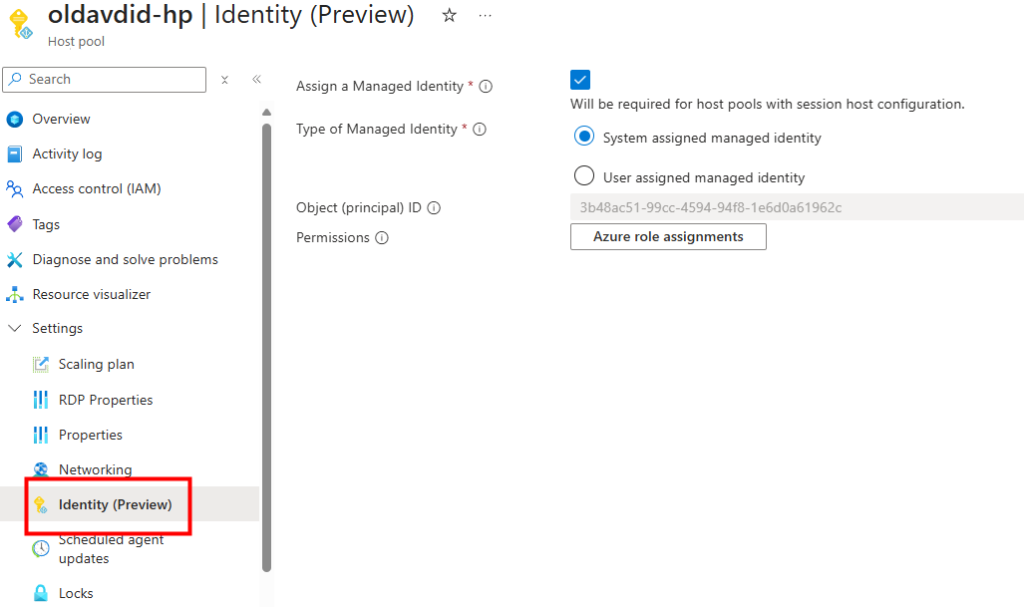The width and height of the screenshot is (1024, 607).
Task: Select System assigned managed identity radio
Action: [x=584, y=137]
